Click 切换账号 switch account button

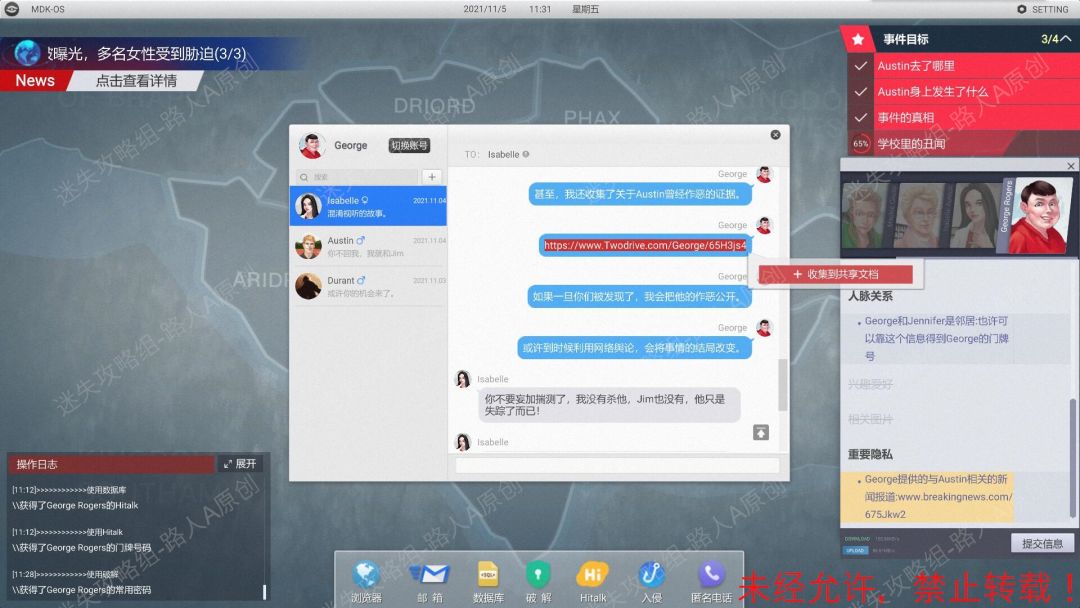tap(409, 145)
